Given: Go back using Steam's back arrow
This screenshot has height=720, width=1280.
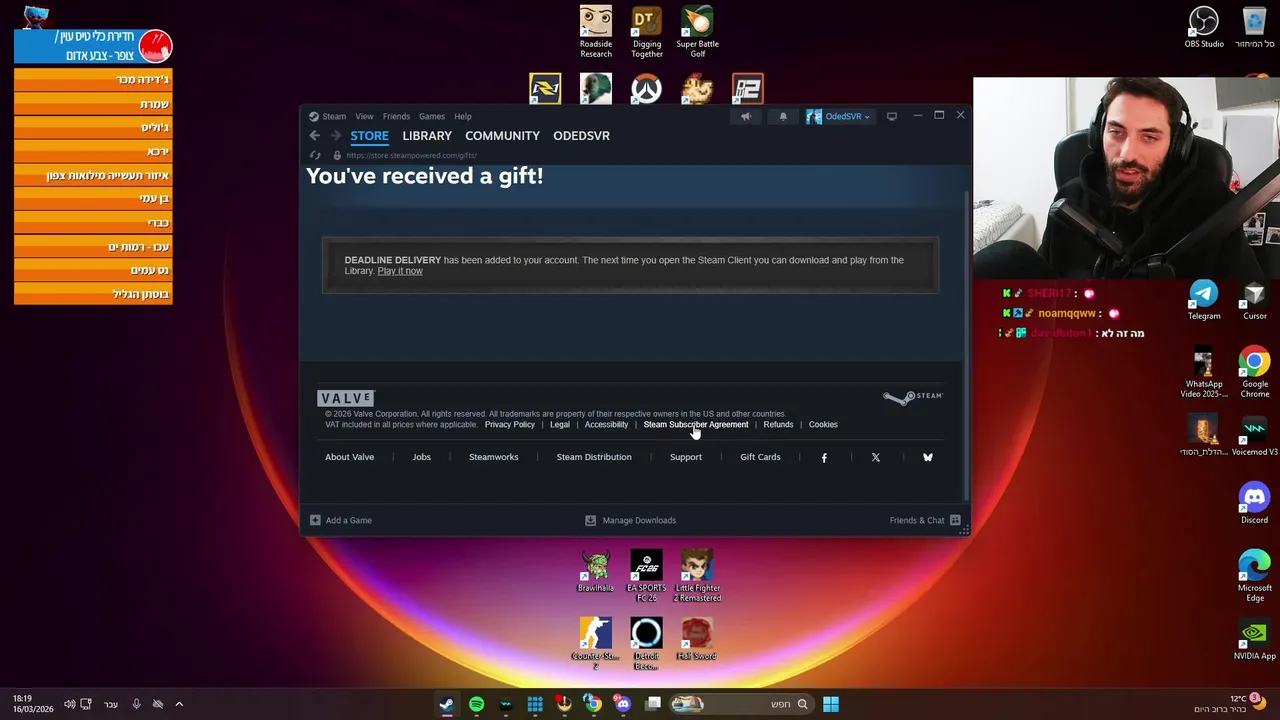Looking at the screenshot, I should 314,135.
